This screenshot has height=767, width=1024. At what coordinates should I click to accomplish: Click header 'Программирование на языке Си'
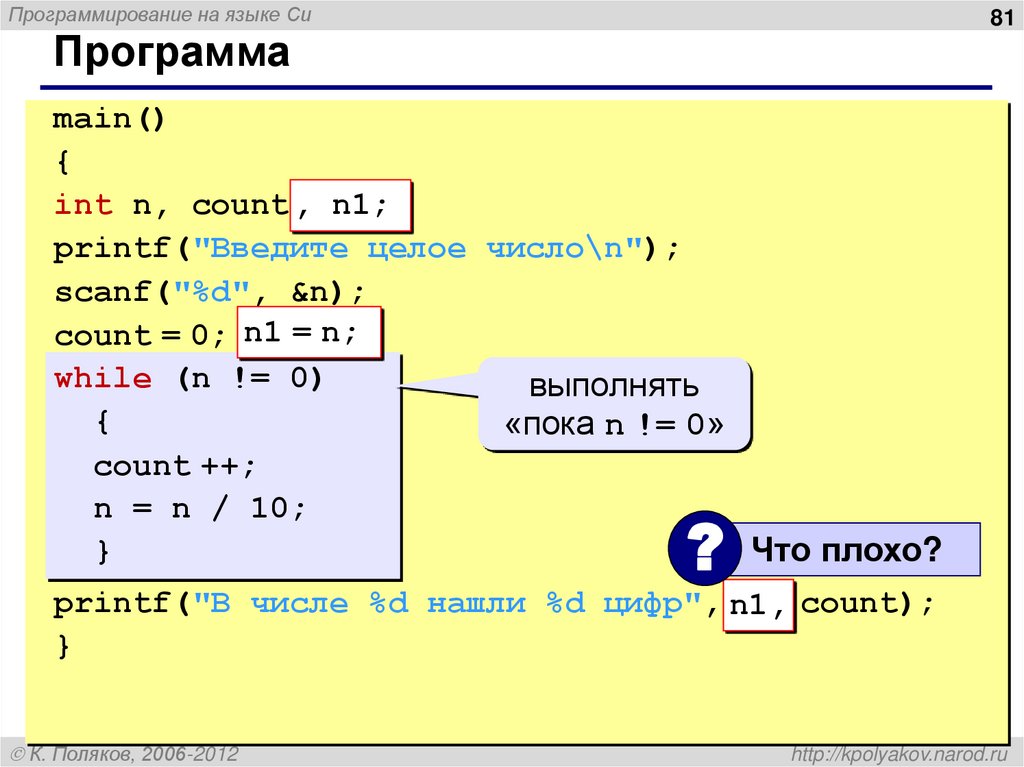[160, 15]
